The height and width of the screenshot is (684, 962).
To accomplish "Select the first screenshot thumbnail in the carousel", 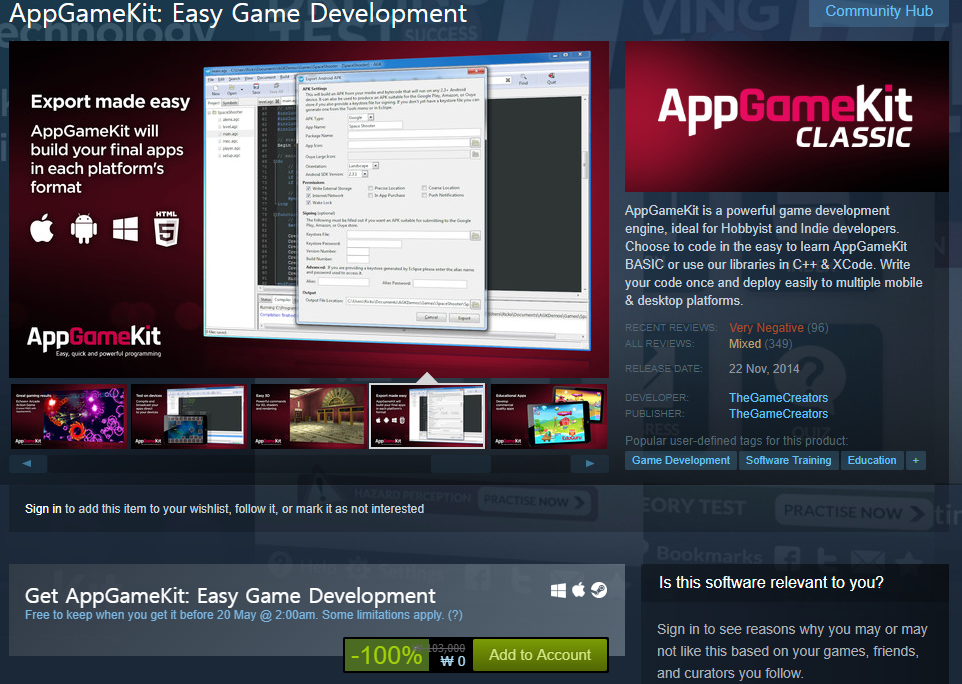I will click(69, 415).
